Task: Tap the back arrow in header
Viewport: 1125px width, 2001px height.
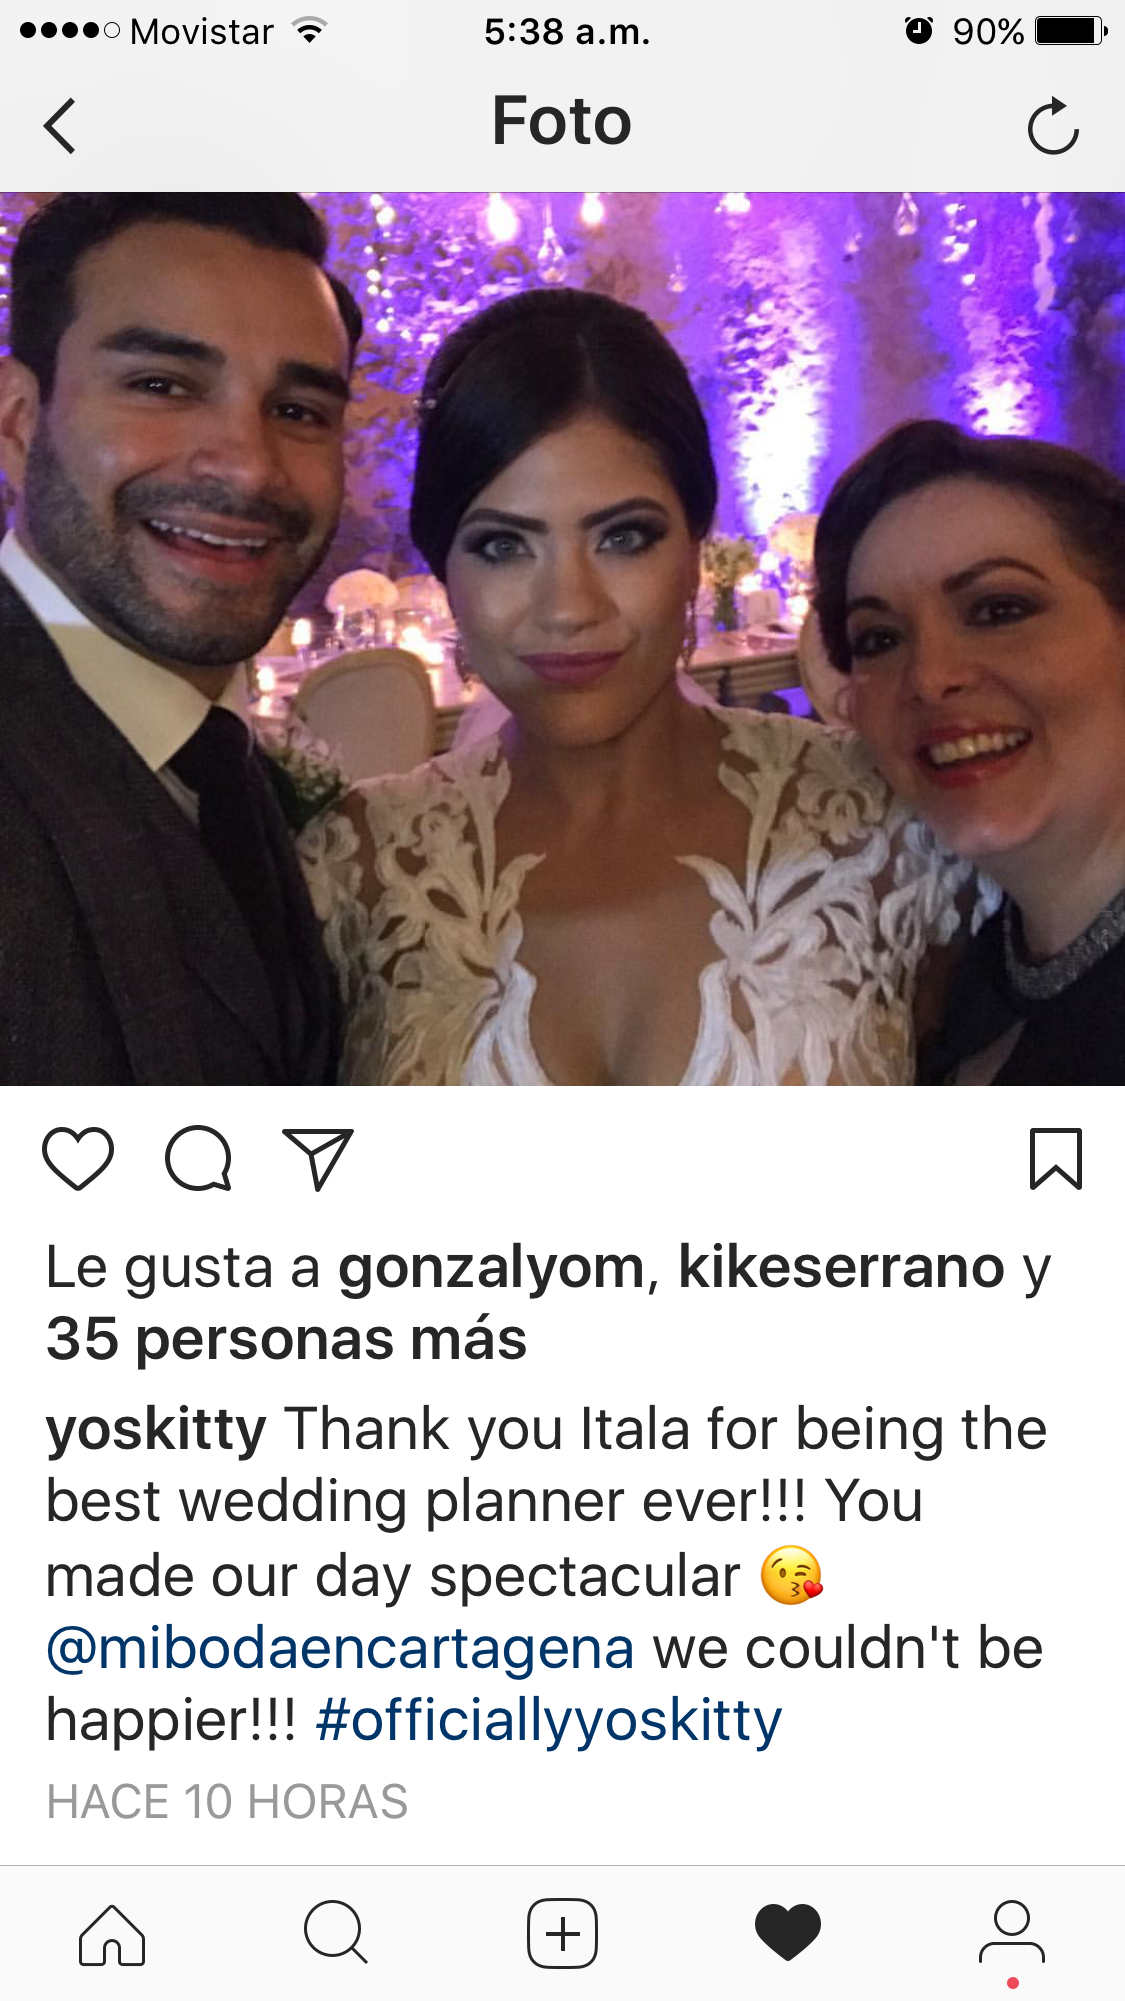Action: [60, 126]
